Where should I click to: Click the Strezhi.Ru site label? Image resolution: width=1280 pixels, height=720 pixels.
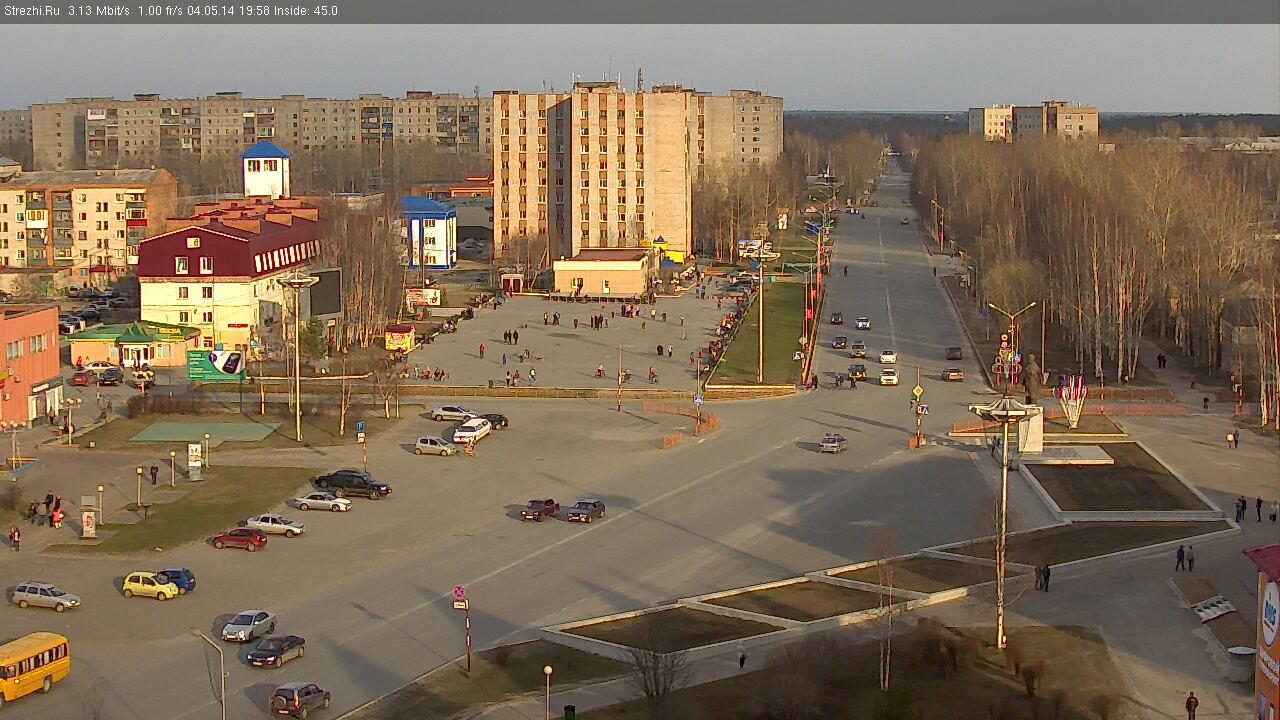31,11
